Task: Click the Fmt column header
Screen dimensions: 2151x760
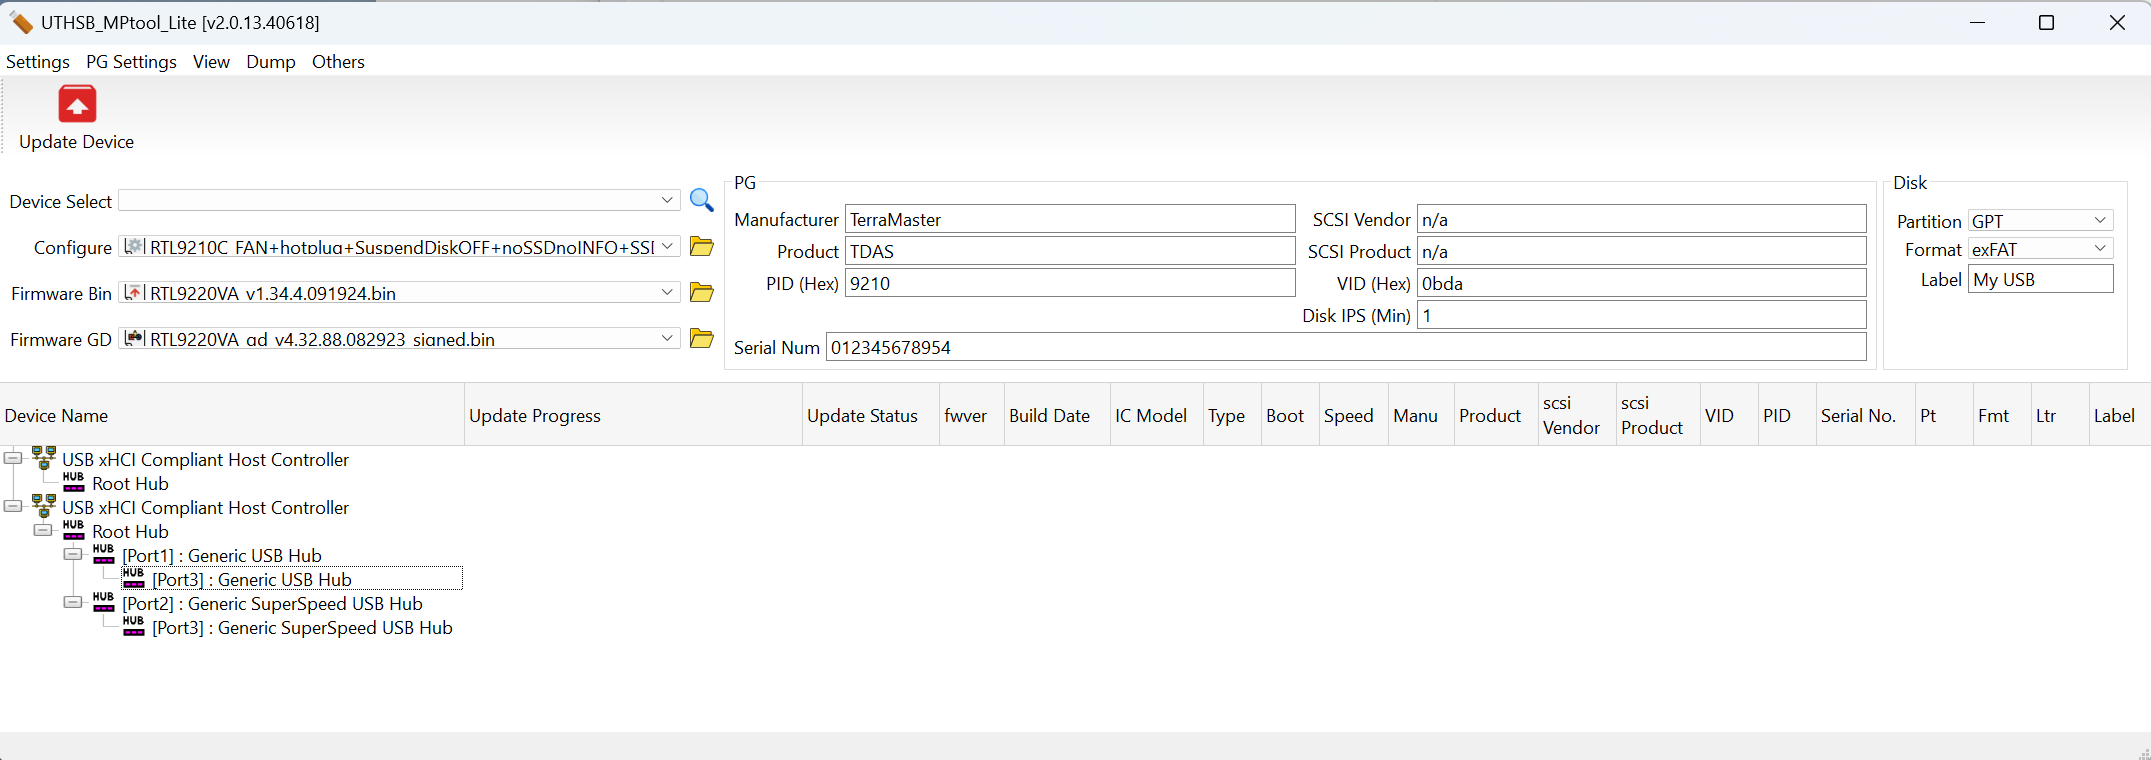Action: pos(2002,415)
